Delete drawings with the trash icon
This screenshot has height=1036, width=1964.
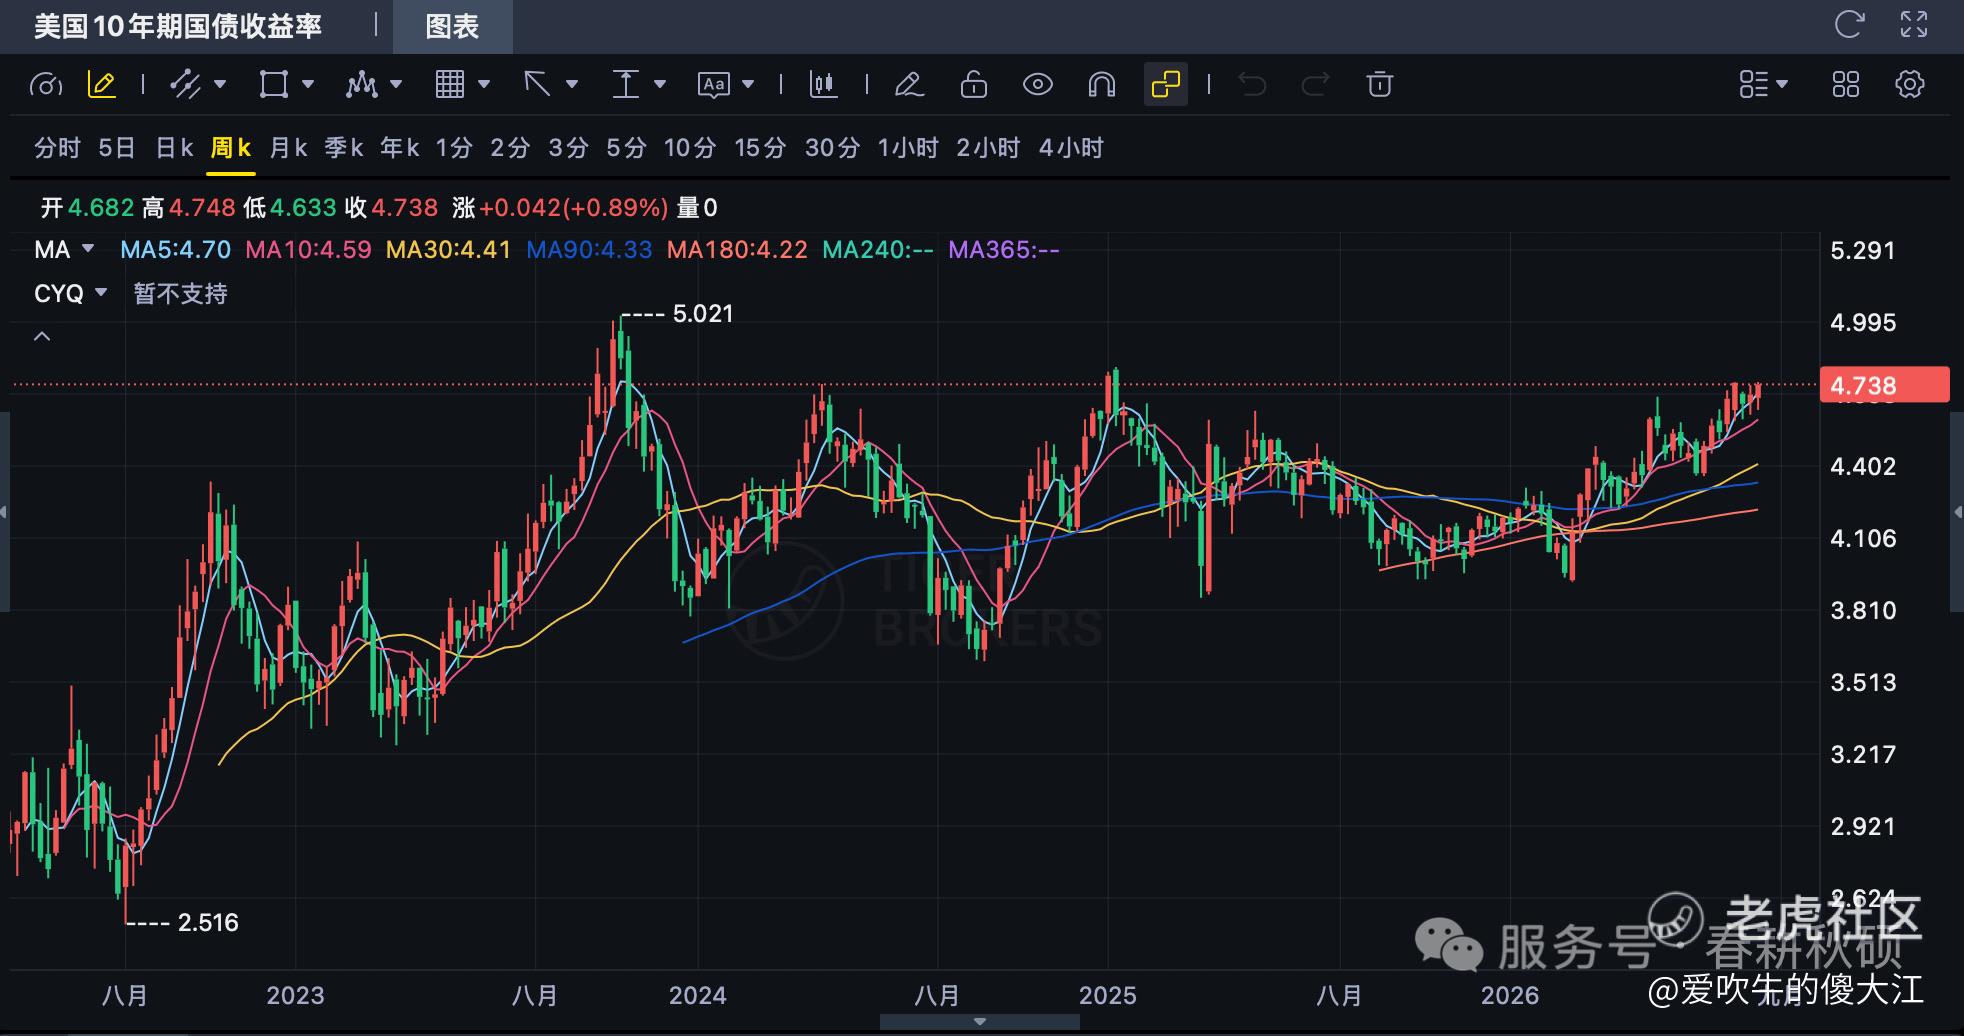coord(1379,85)
